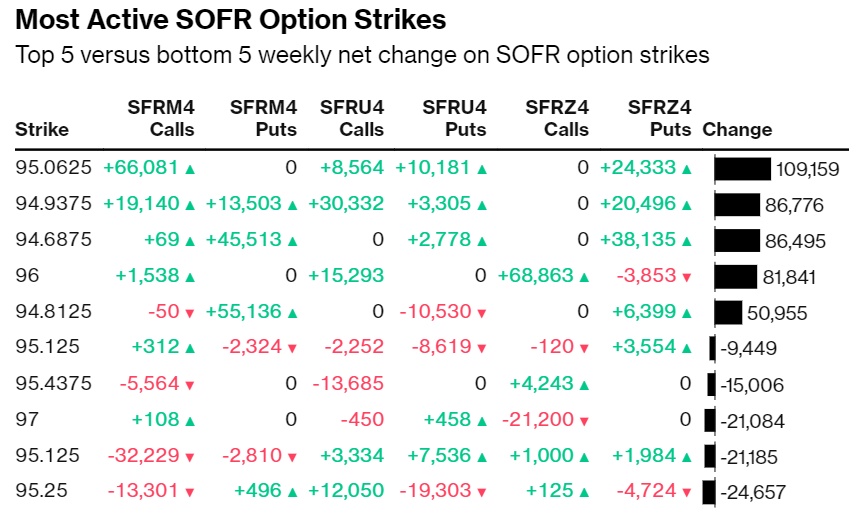Select the down arrow next to -19,303
This screenshot has width=864, height=516.
tap(482, 493)
